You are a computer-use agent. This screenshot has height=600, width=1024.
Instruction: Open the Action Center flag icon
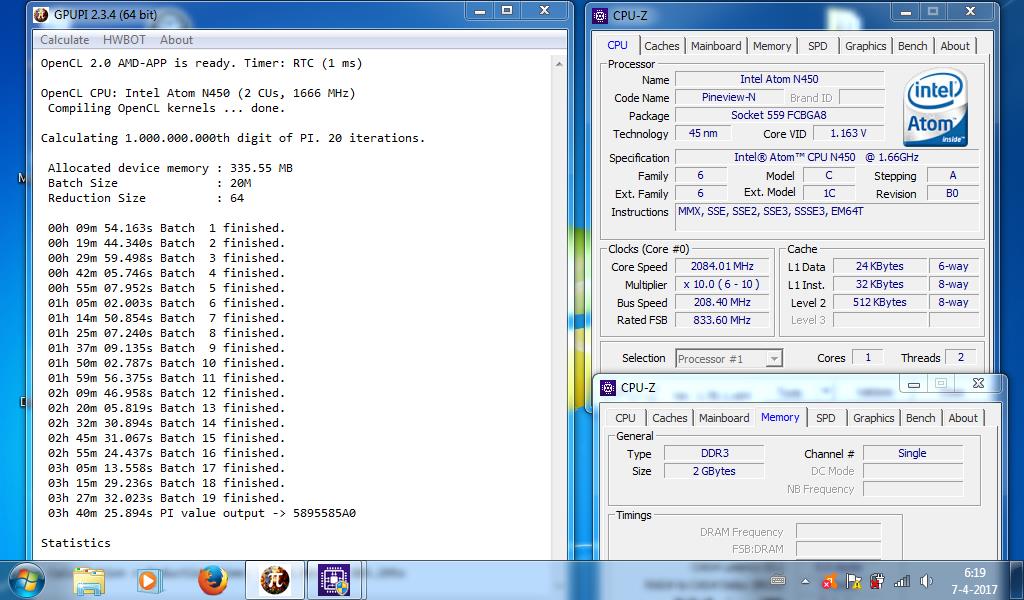point(853,580)
